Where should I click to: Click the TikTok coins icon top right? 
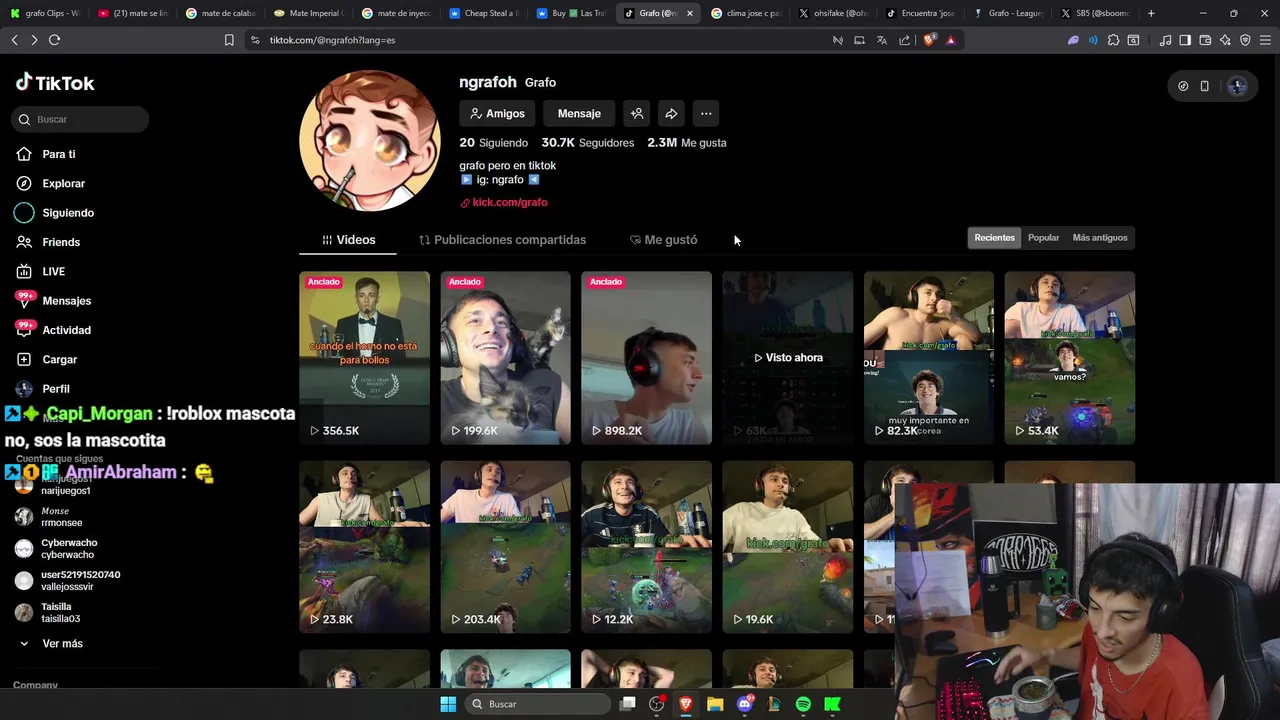click(1183, 86)
